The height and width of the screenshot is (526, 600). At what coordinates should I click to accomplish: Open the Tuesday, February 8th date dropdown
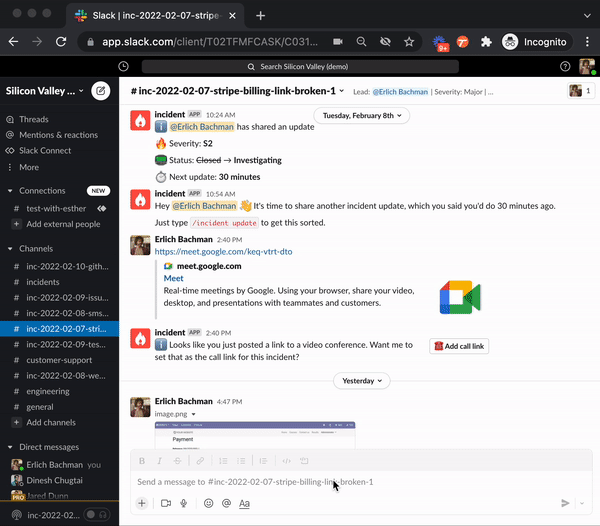coord(361,116)
